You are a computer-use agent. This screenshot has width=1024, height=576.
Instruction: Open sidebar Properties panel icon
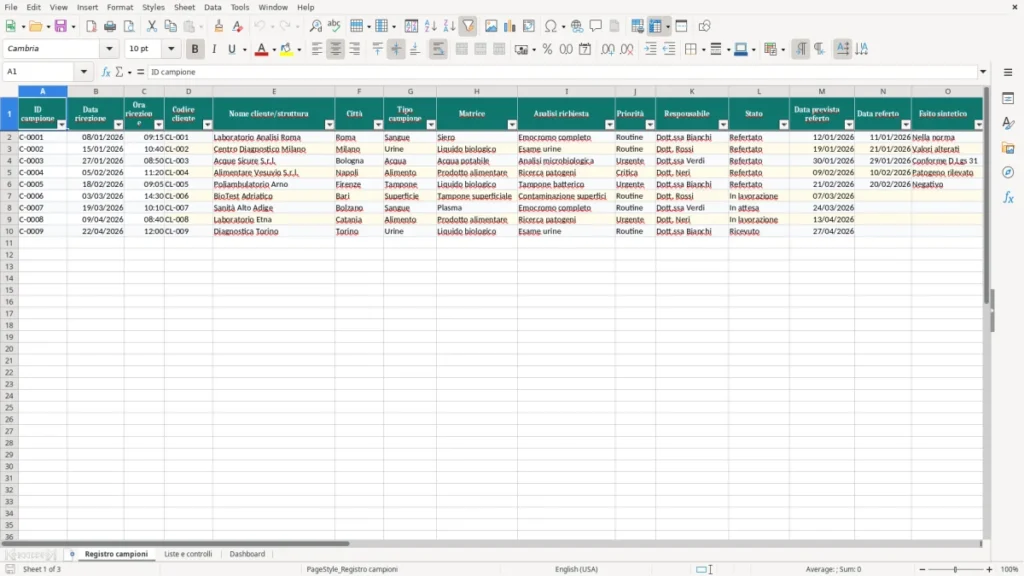[x=1008, y=99]
